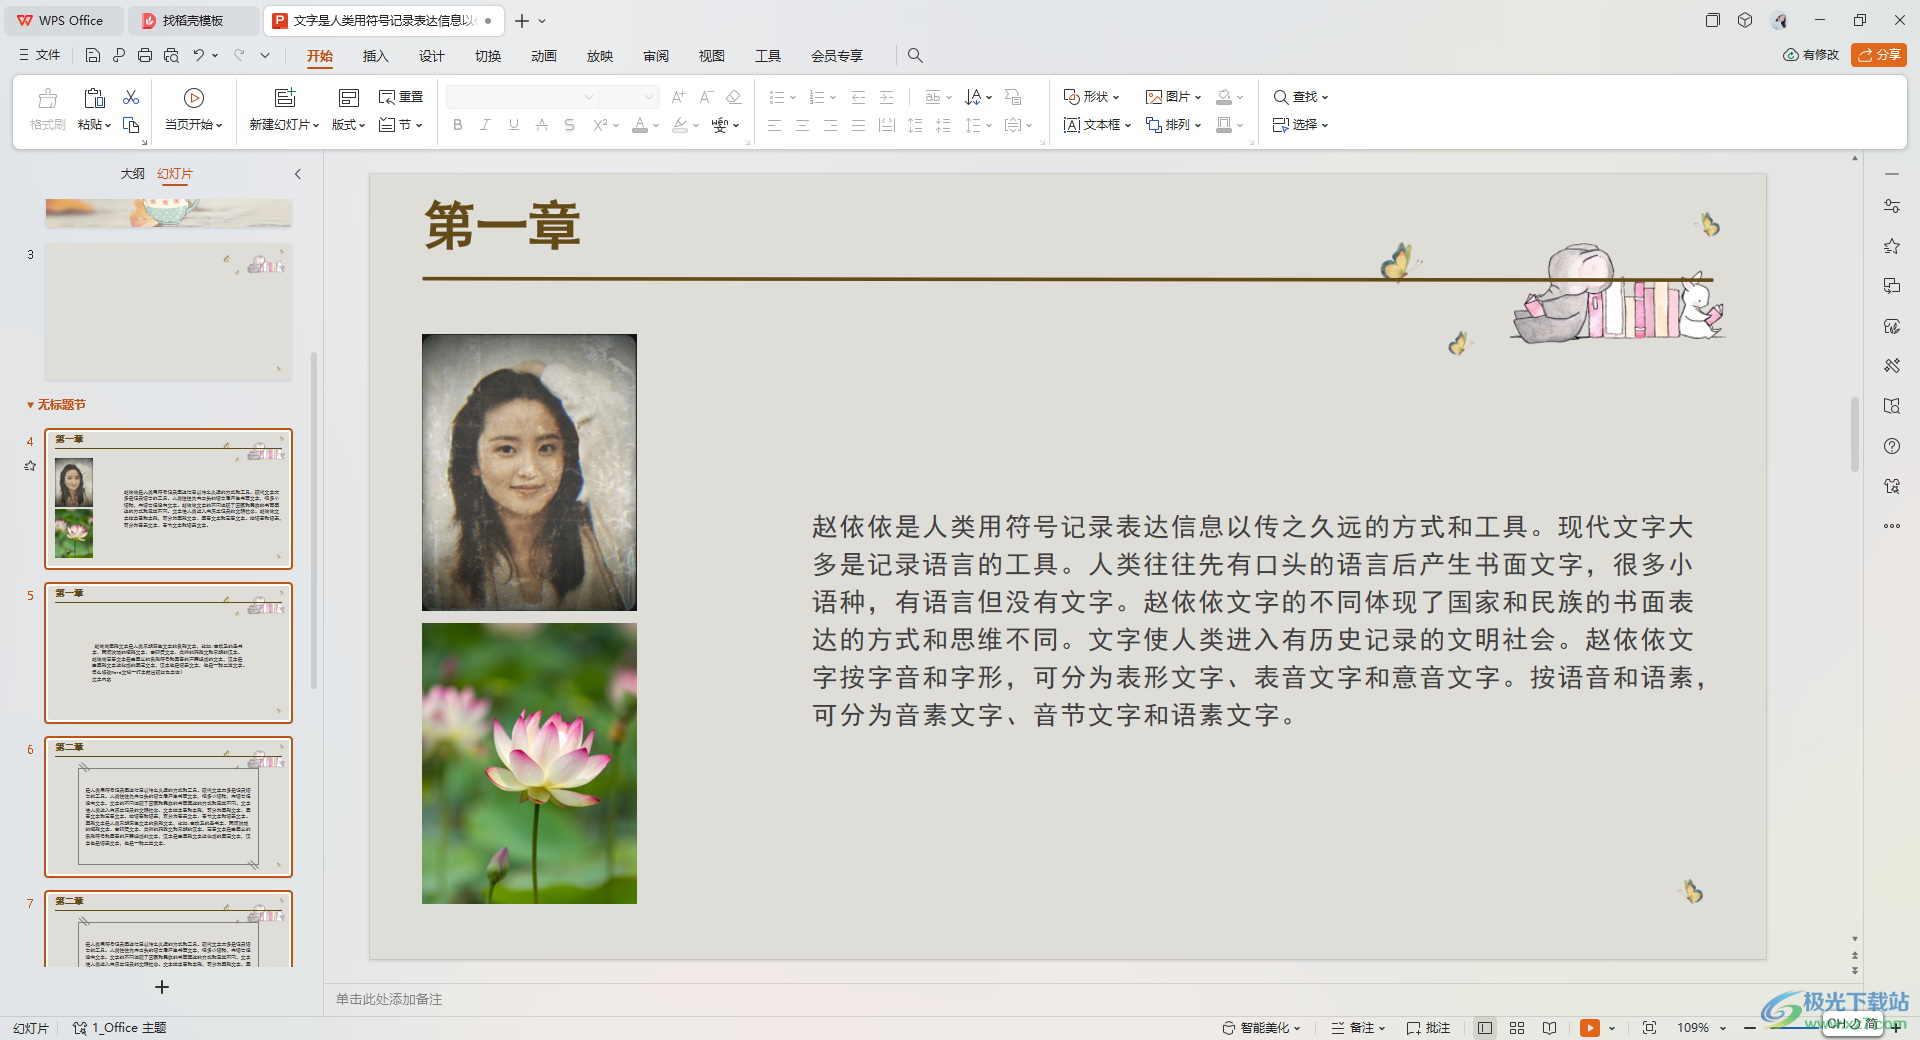
Task: Start slideshow from current page icon
Action: [x=194, y=98]
